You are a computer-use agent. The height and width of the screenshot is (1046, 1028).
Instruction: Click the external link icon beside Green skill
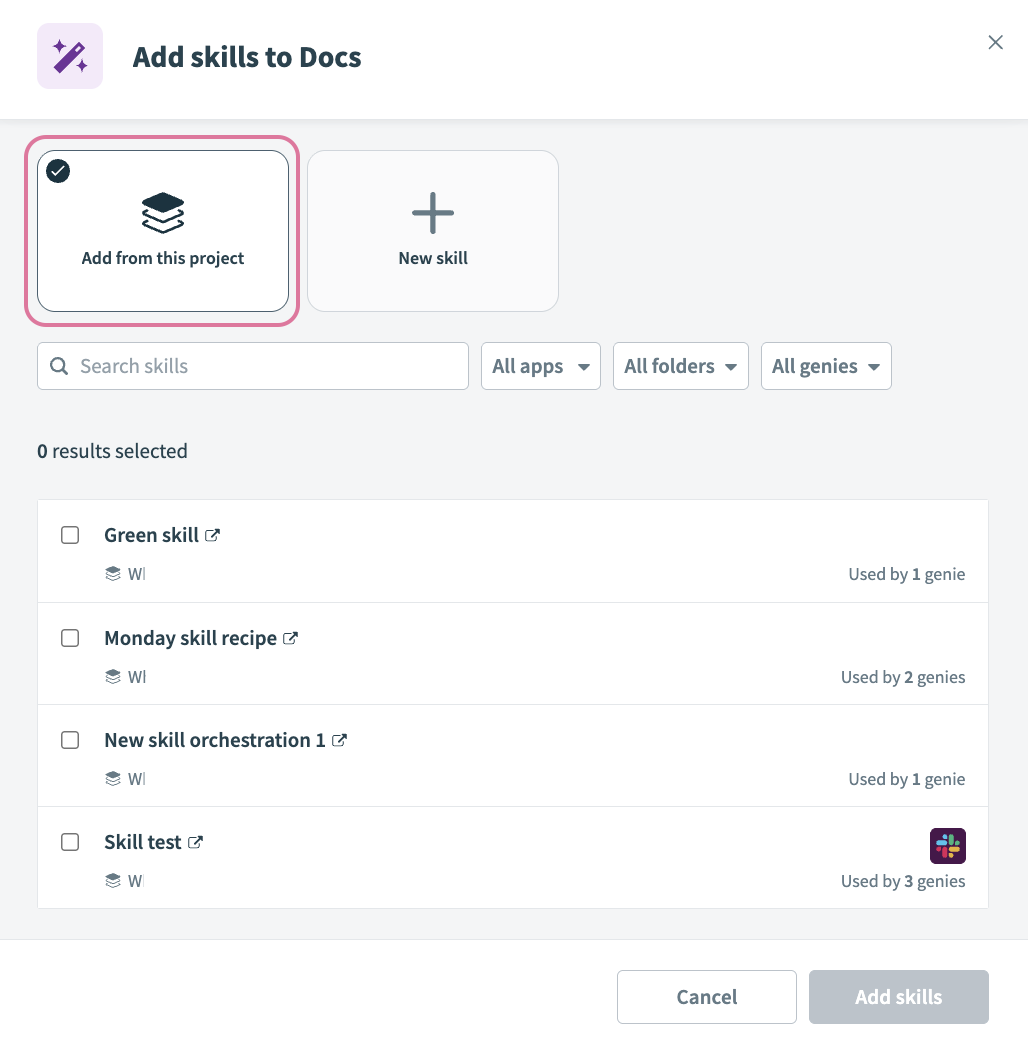(212, 534)
